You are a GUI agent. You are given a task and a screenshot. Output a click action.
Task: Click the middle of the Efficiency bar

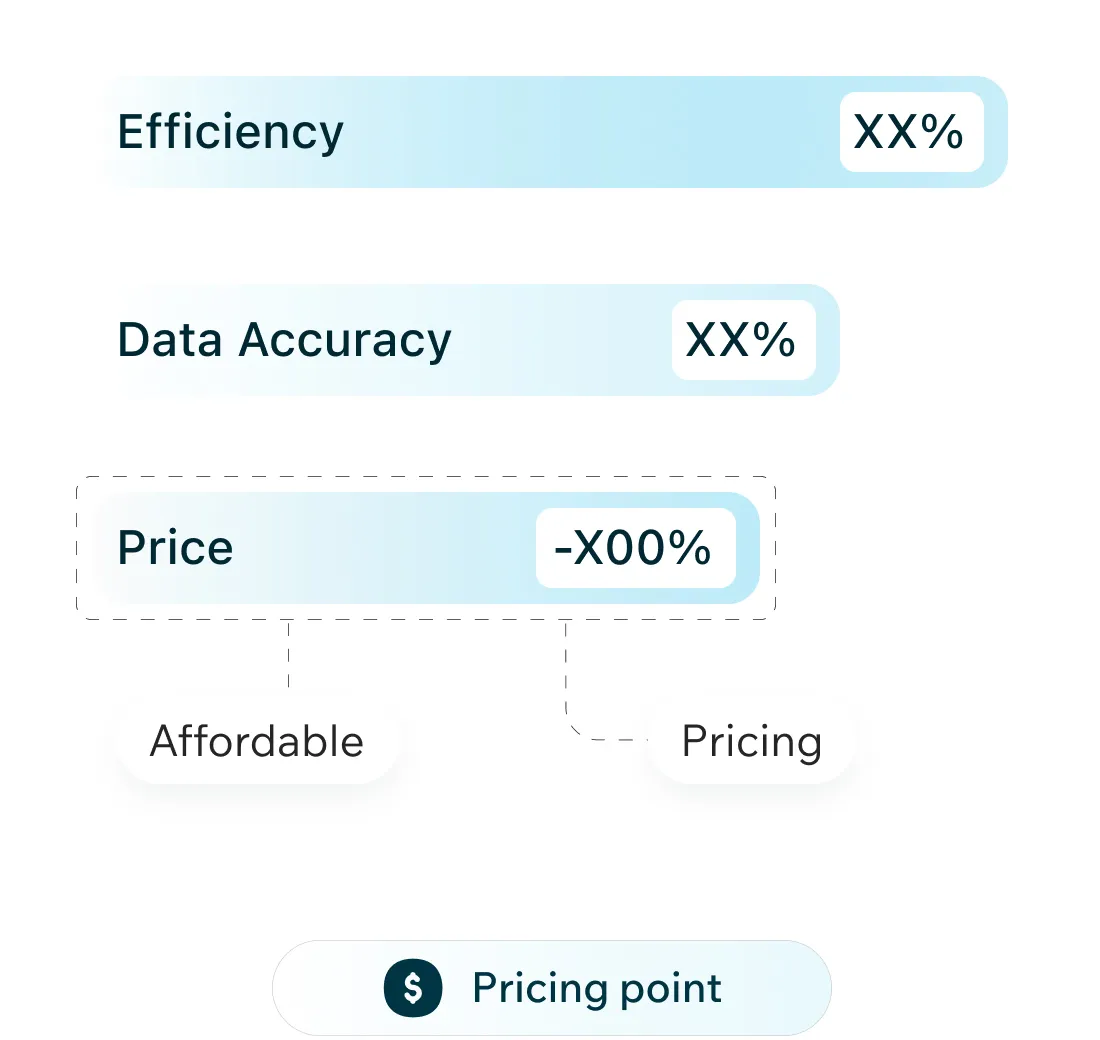pos(590,132)
